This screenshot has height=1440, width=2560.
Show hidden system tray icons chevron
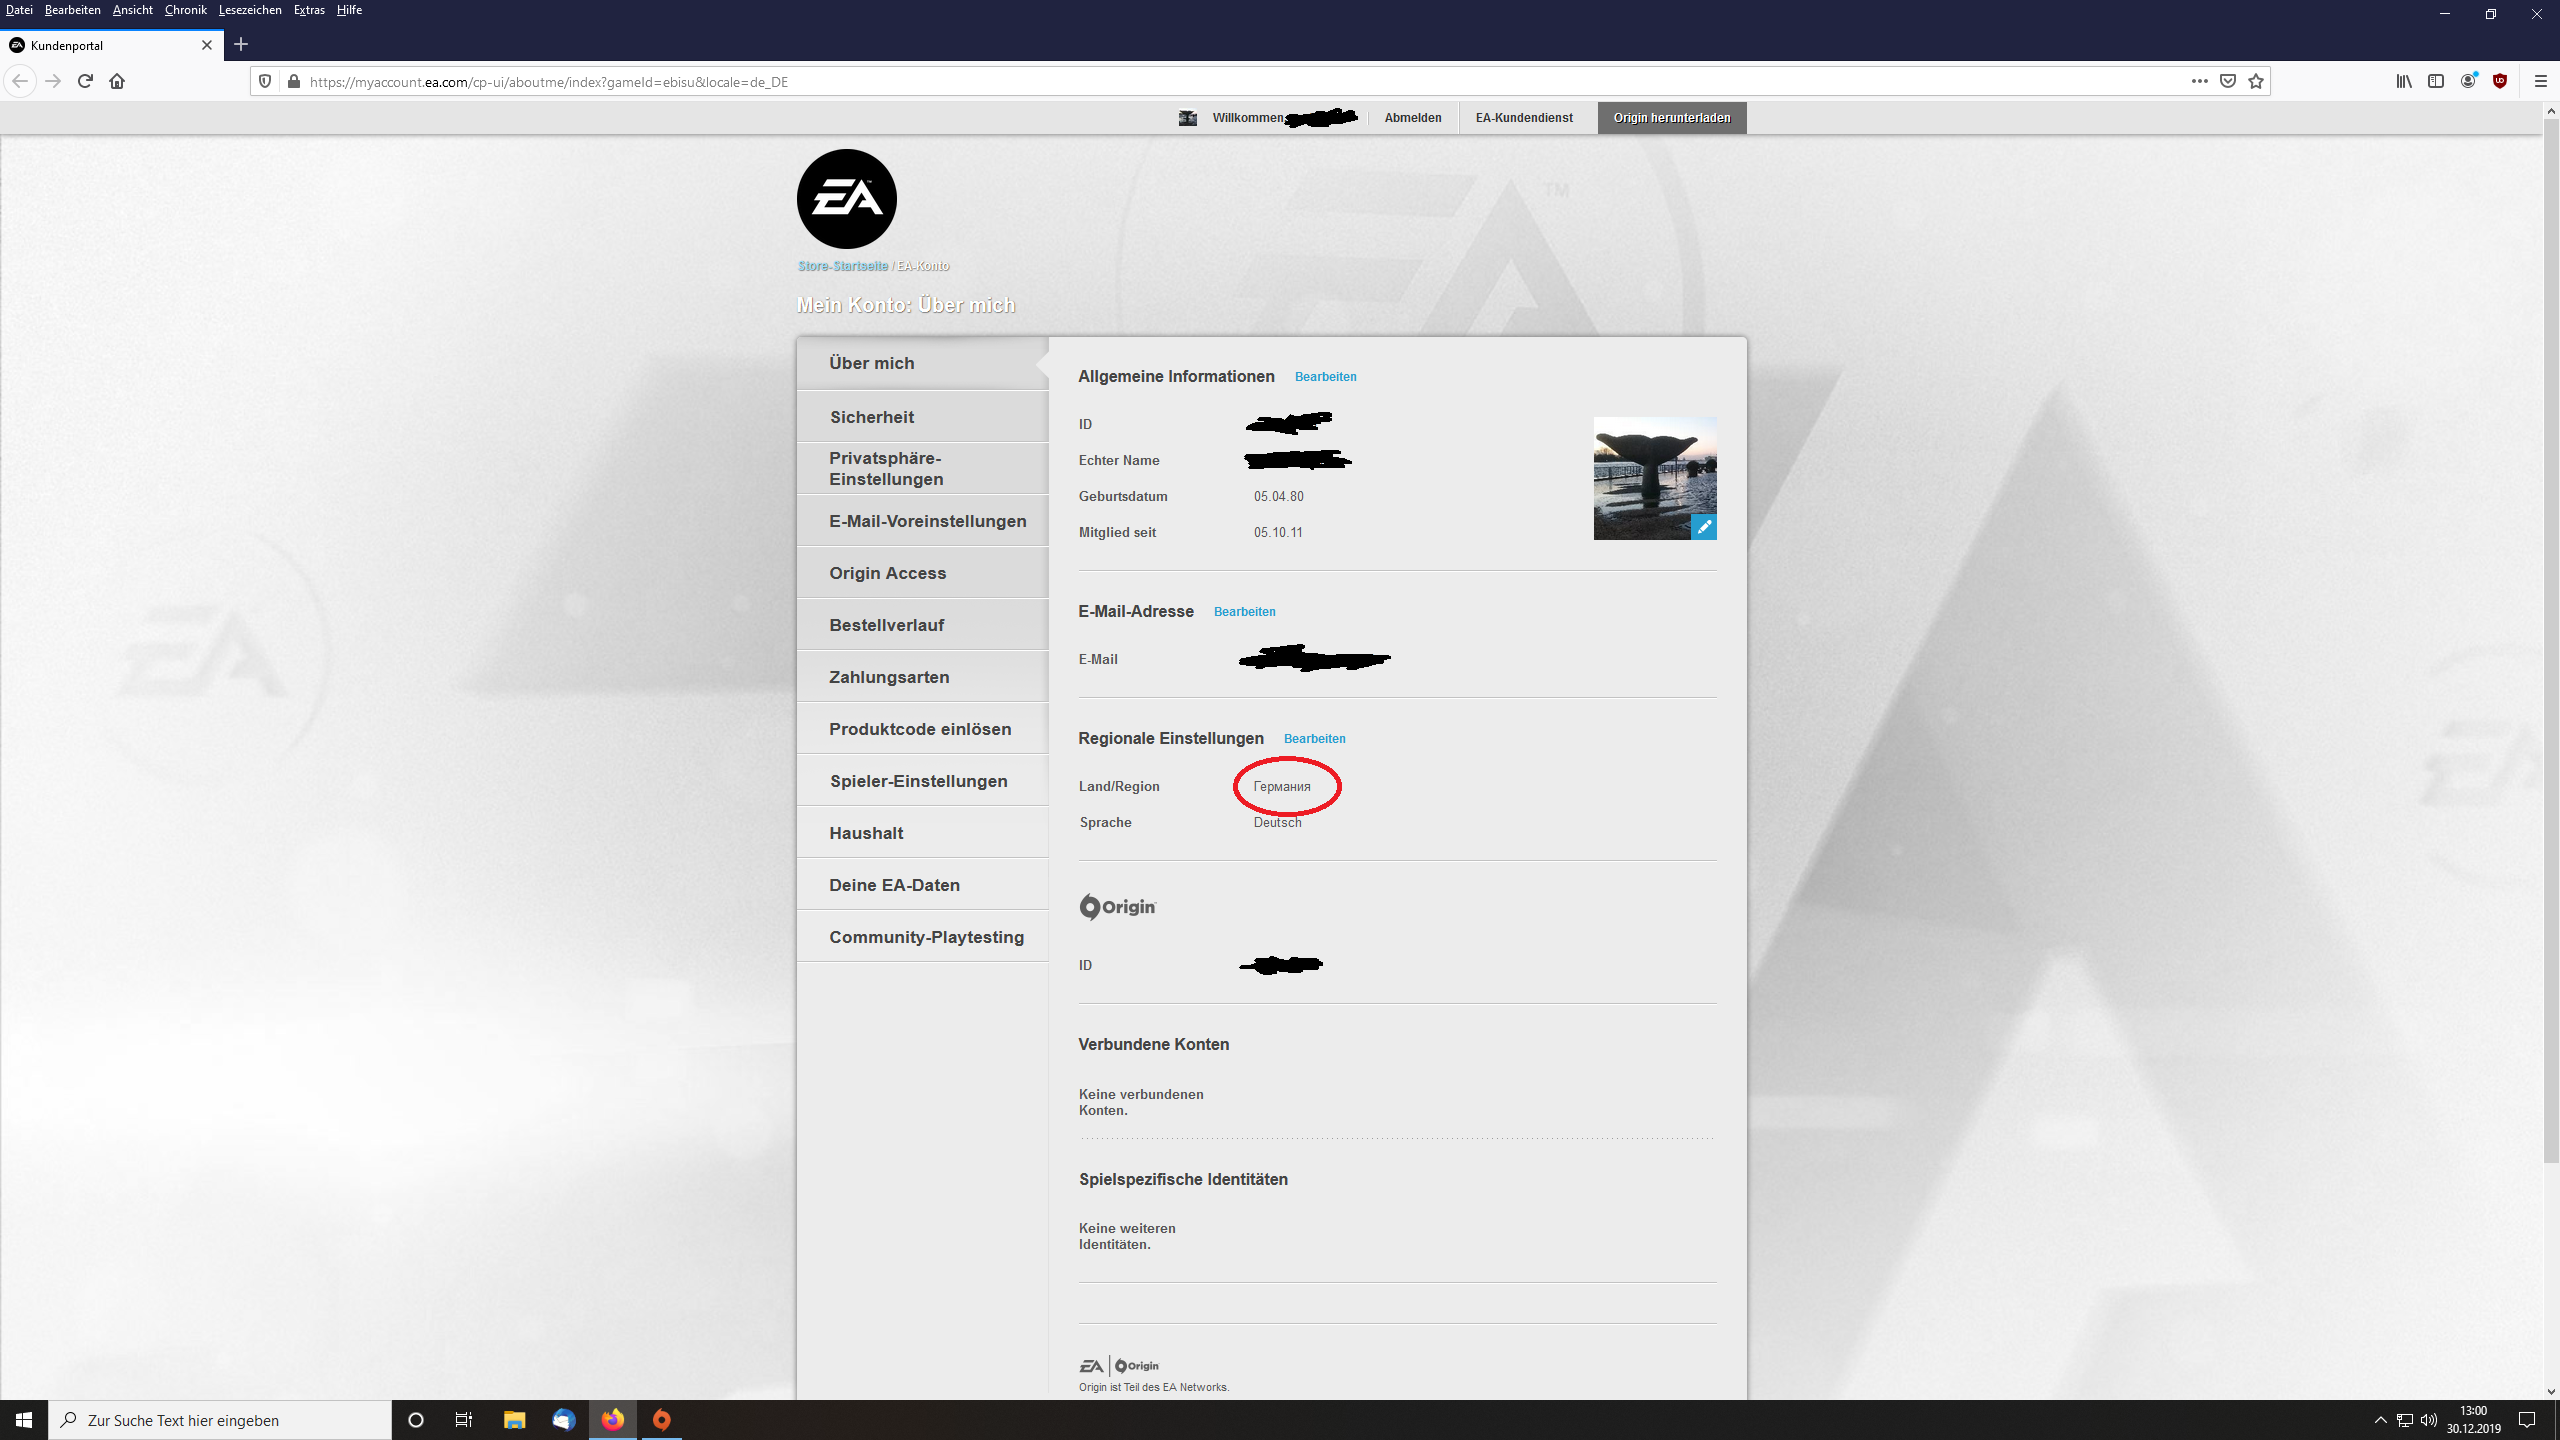[2380, 1420]
